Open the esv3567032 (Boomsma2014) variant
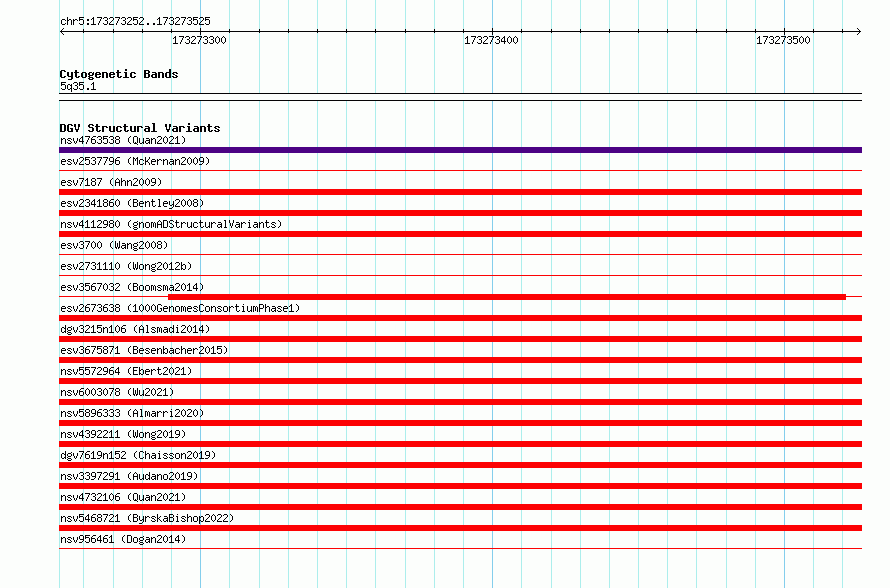 (x=132, y=287)
